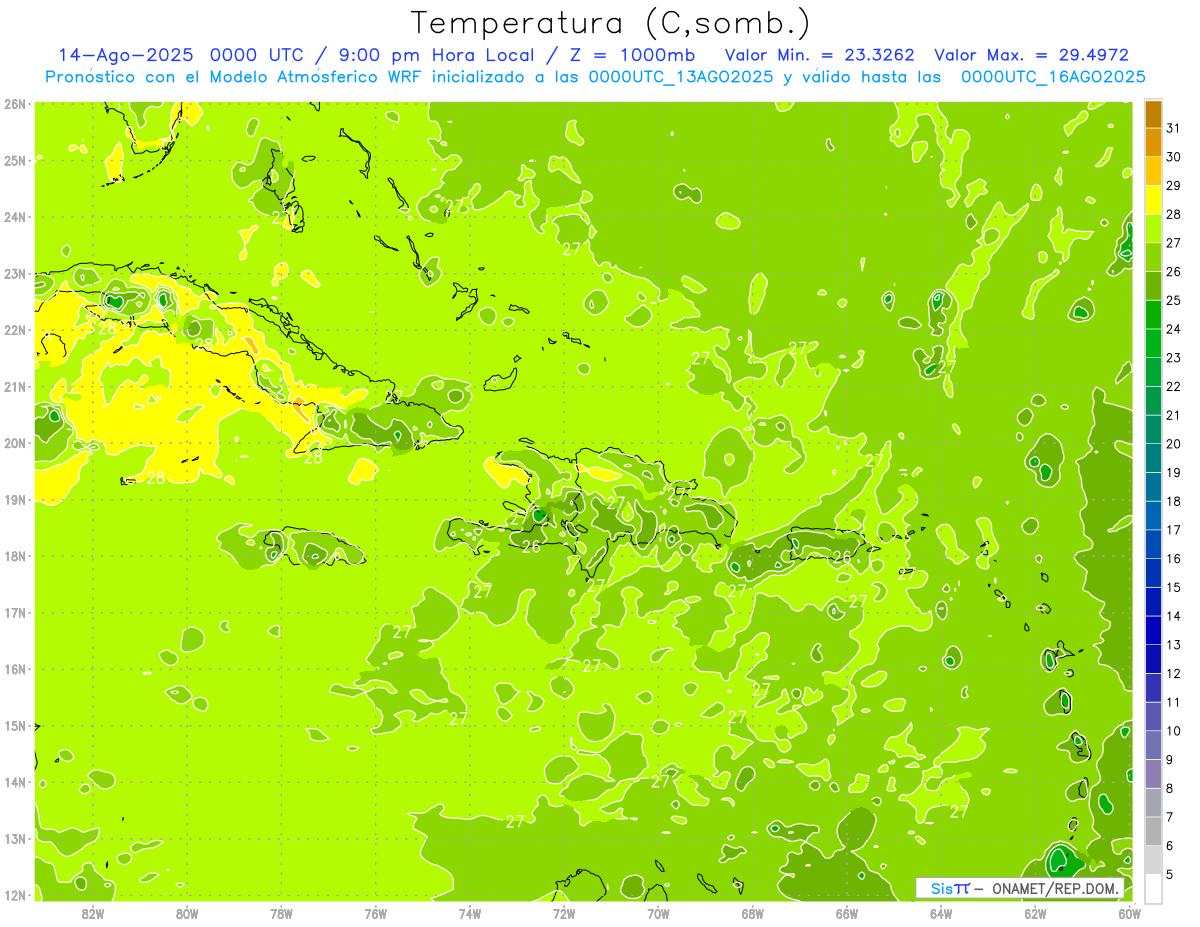
Task: Click the 24N latitude axis label
Action: point(14,217)
